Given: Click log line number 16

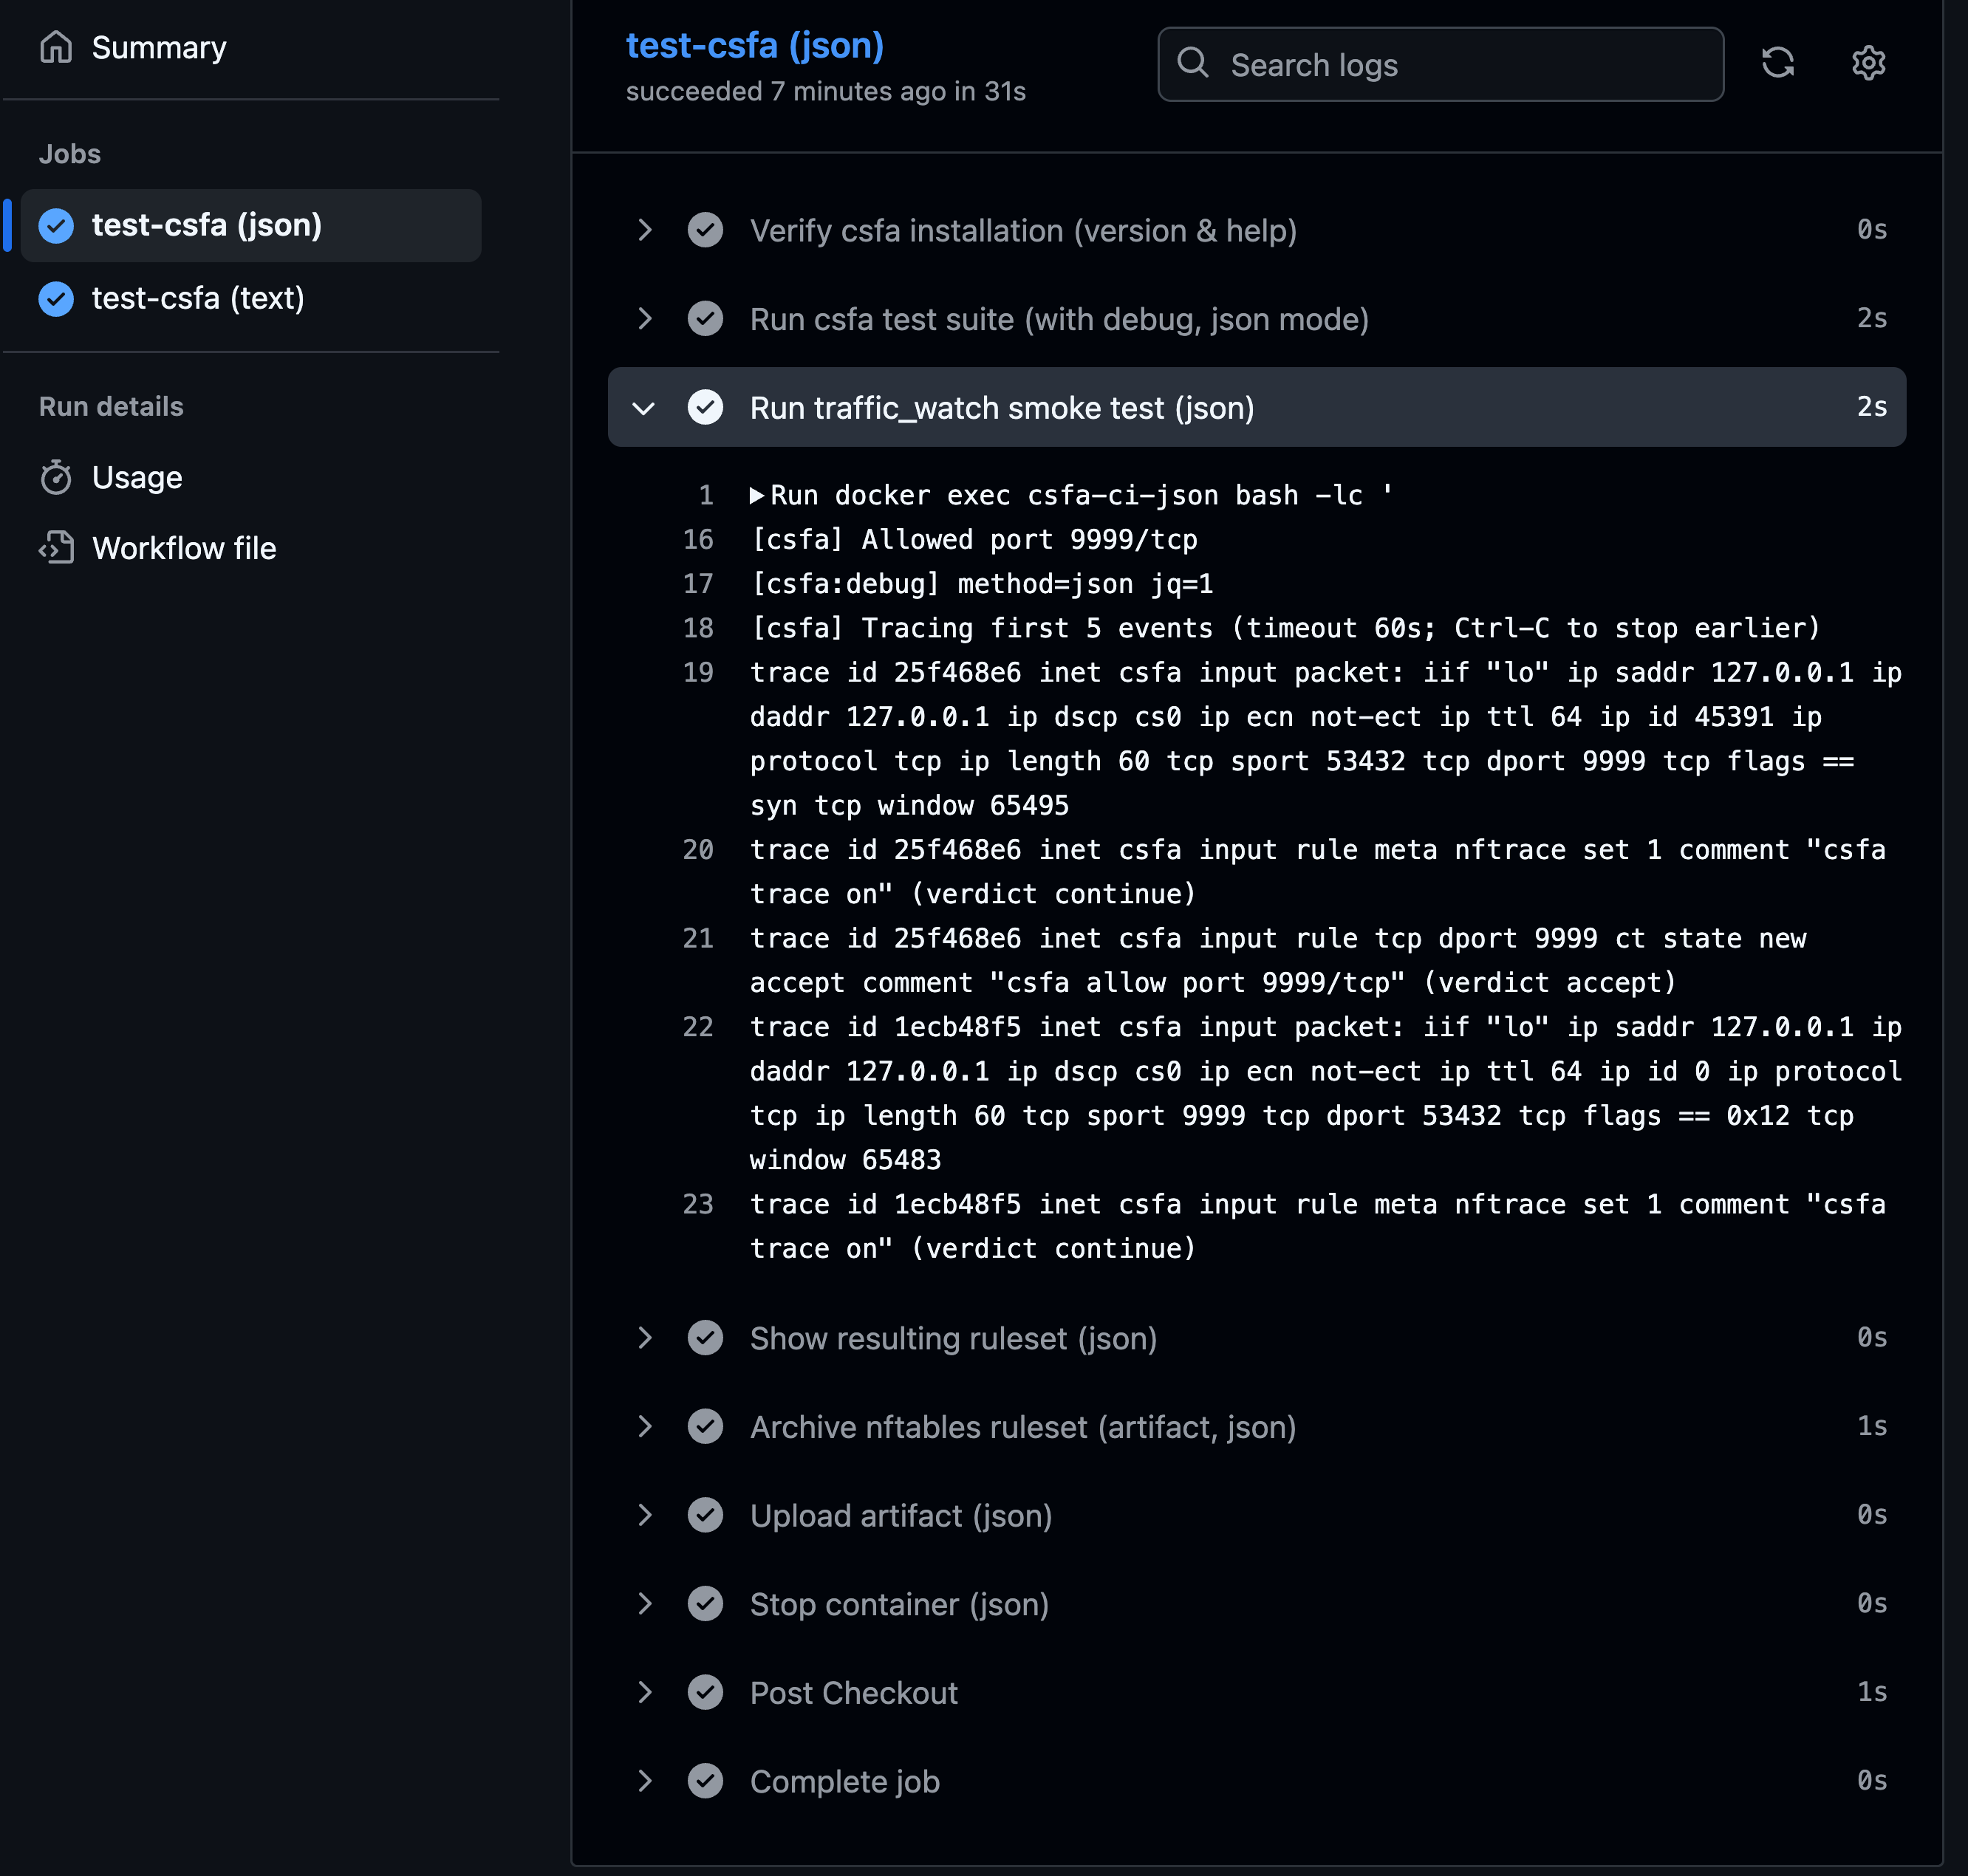Looking at the screenshot, I should (698, 540).
